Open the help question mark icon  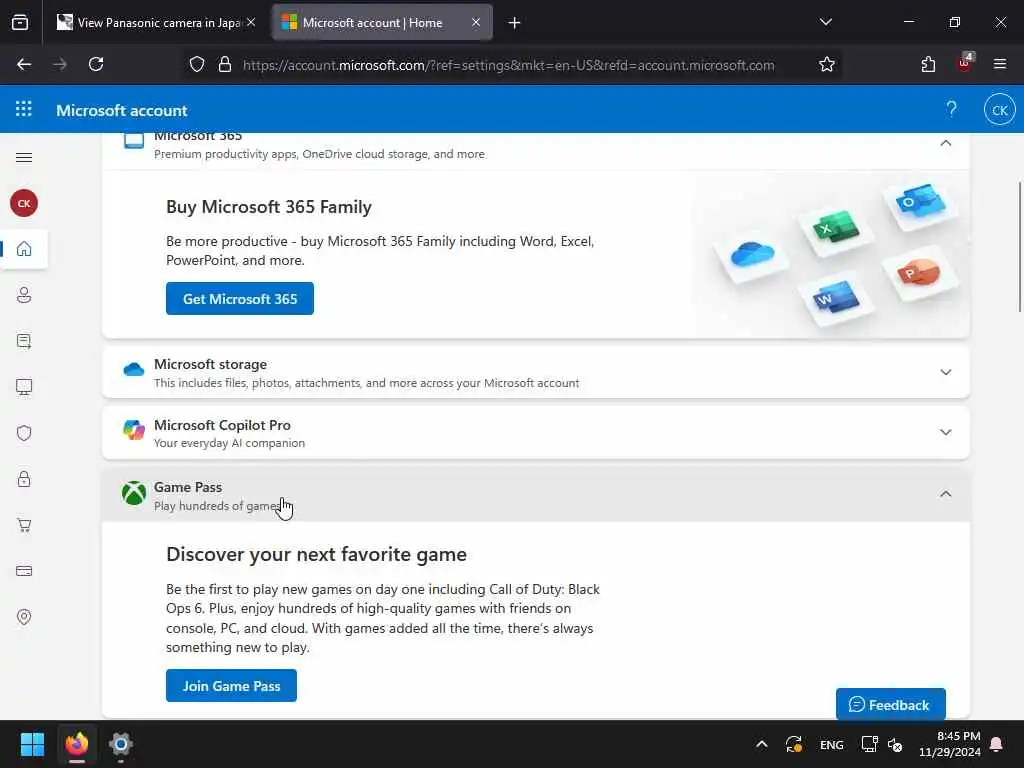(952, 109)
